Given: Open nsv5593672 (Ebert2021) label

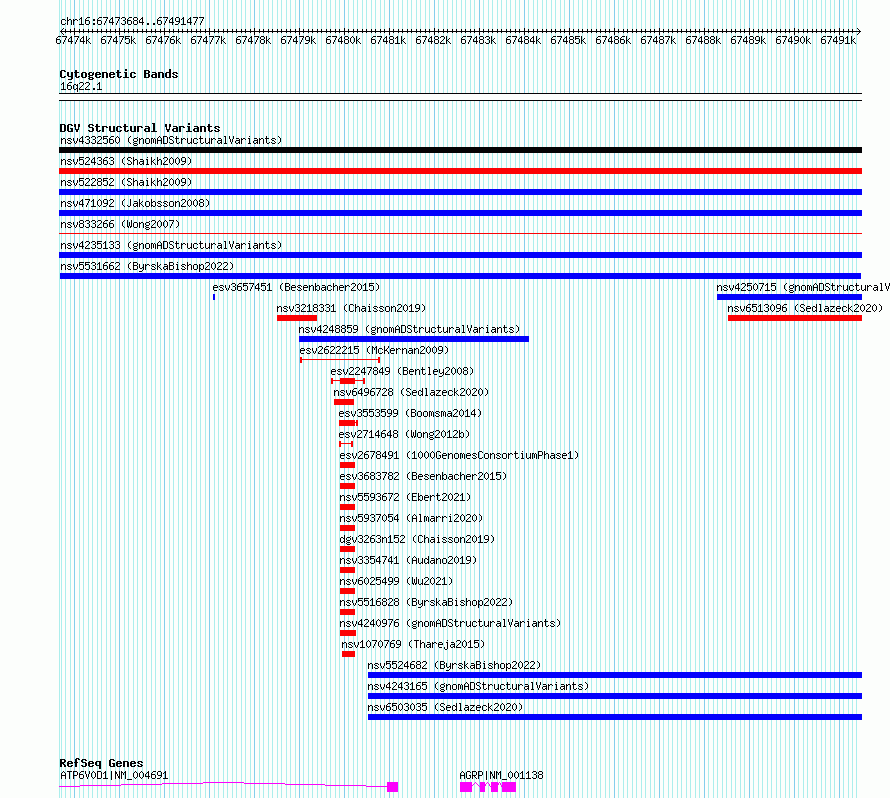Looking at the screenshot, I should (405, 497).
